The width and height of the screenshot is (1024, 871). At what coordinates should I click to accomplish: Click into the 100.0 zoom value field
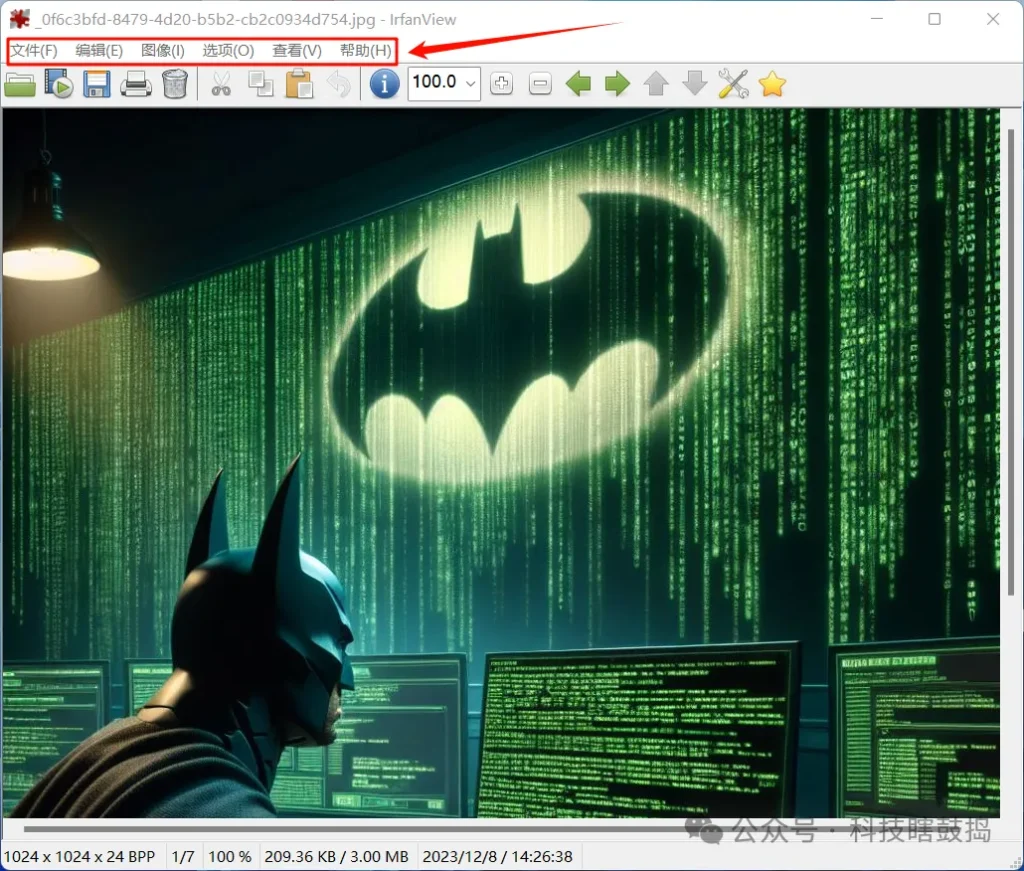pos(435,82)
